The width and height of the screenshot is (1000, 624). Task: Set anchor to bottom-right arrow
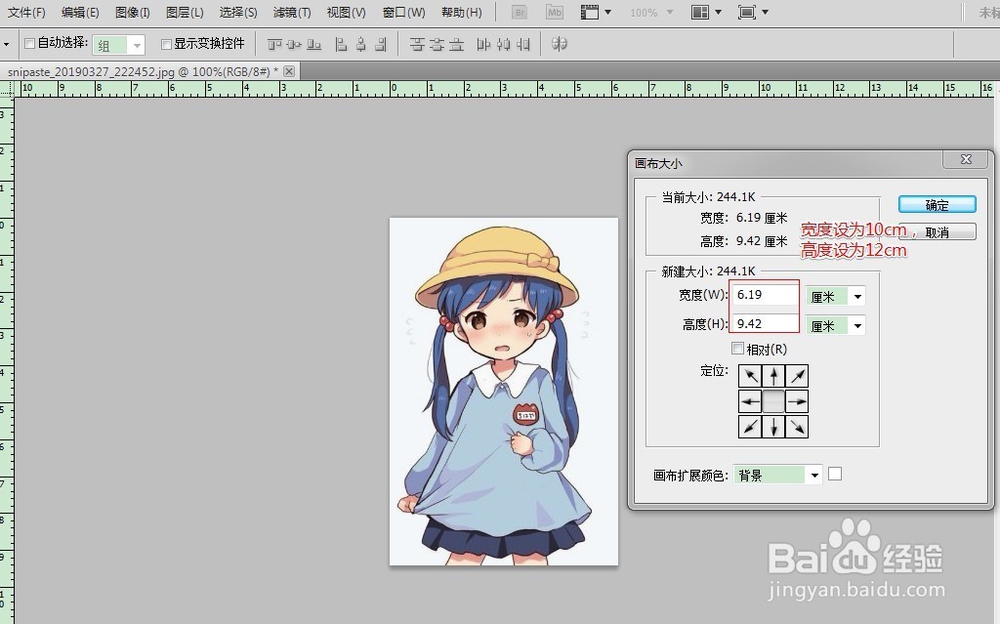(x=797, y=426)
